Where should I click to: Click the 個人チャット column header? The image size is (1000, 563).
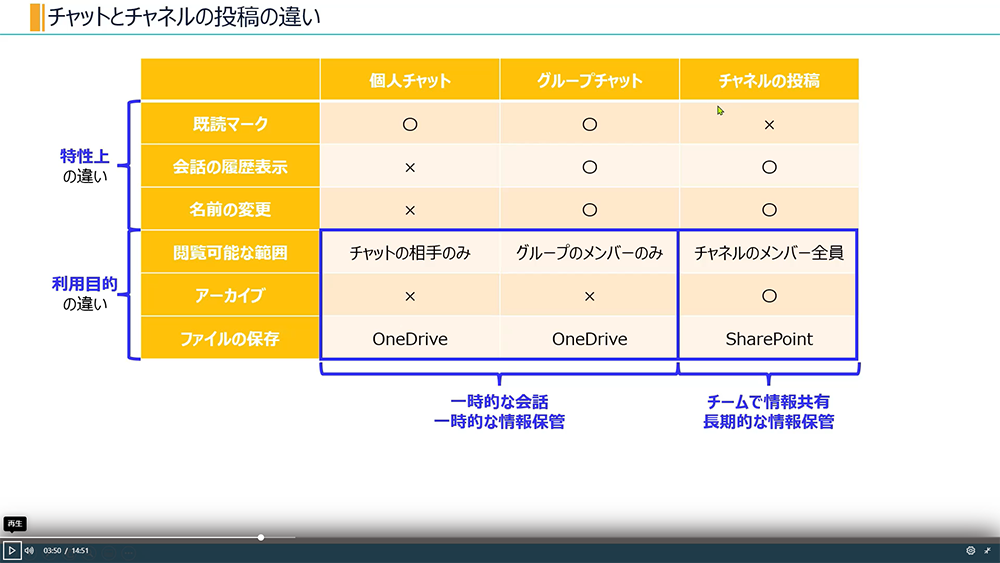click(x=409, y=80)
